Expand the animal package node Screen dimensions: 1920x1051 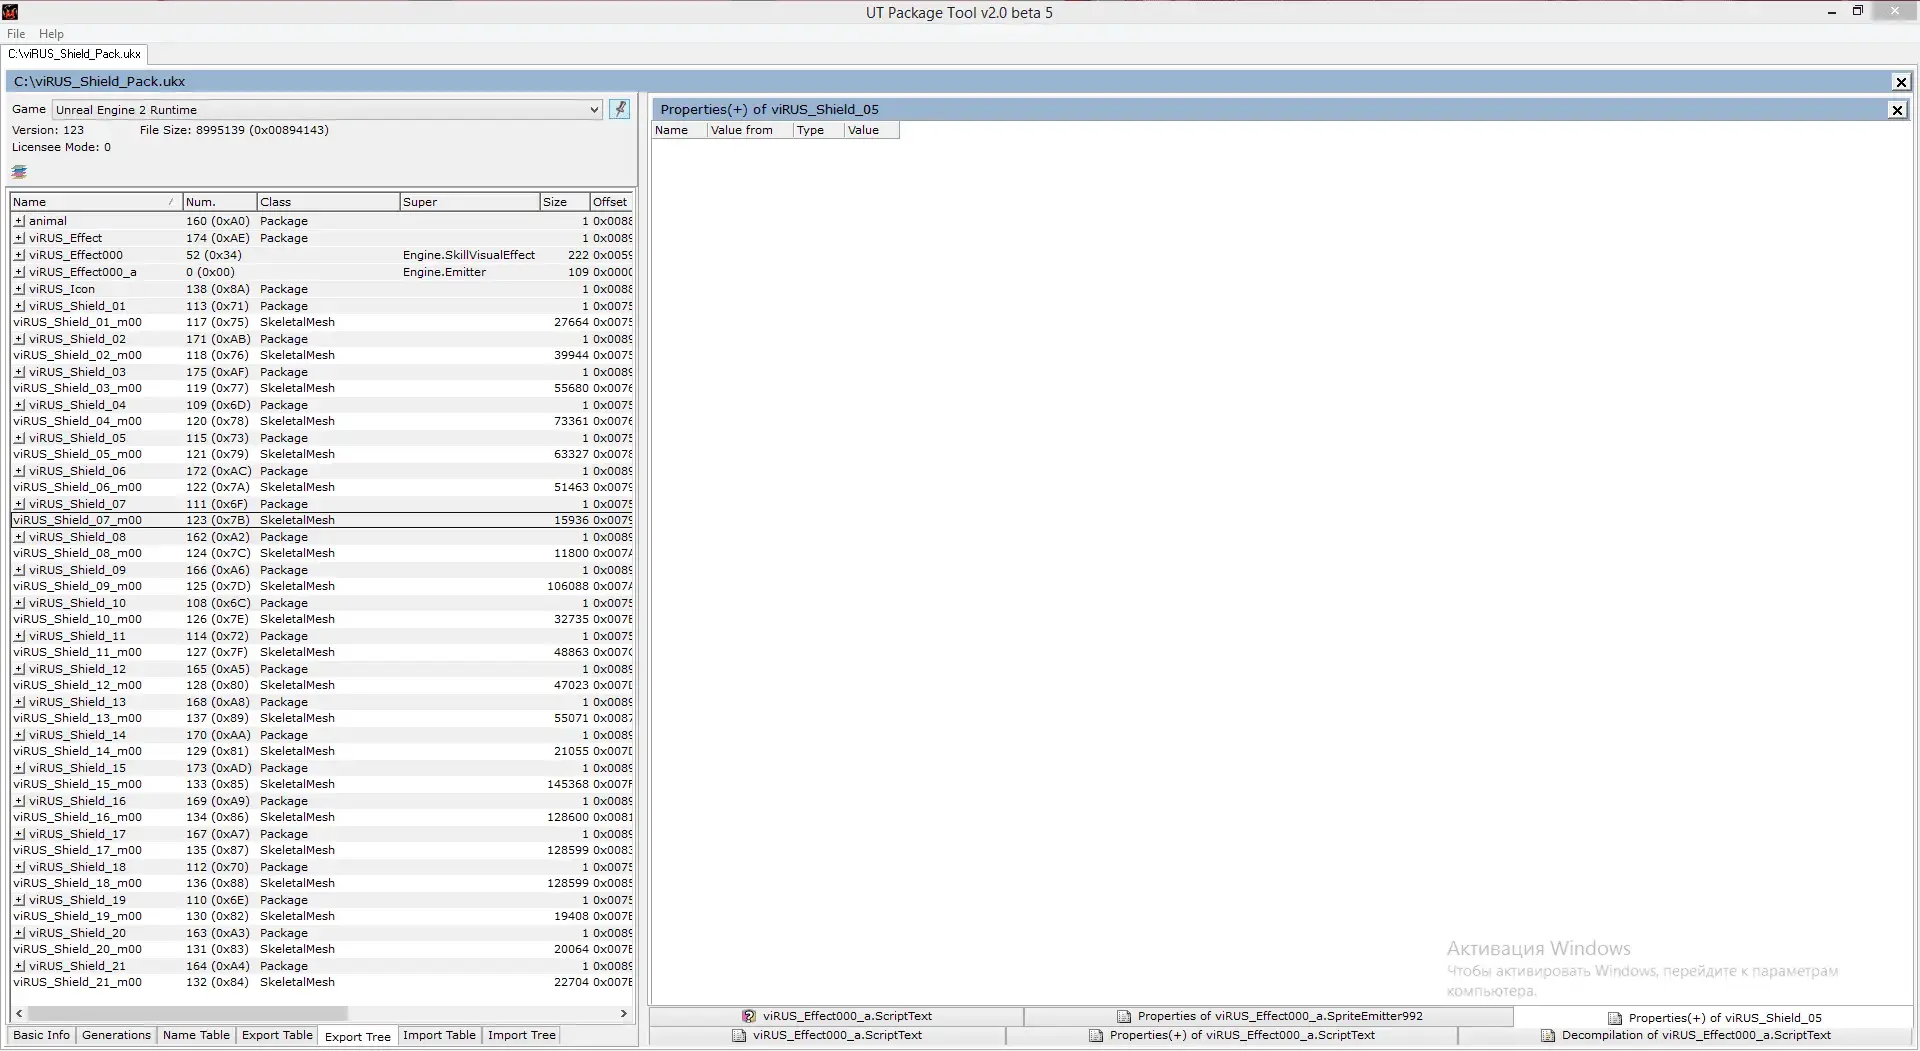tap(19, 221)
